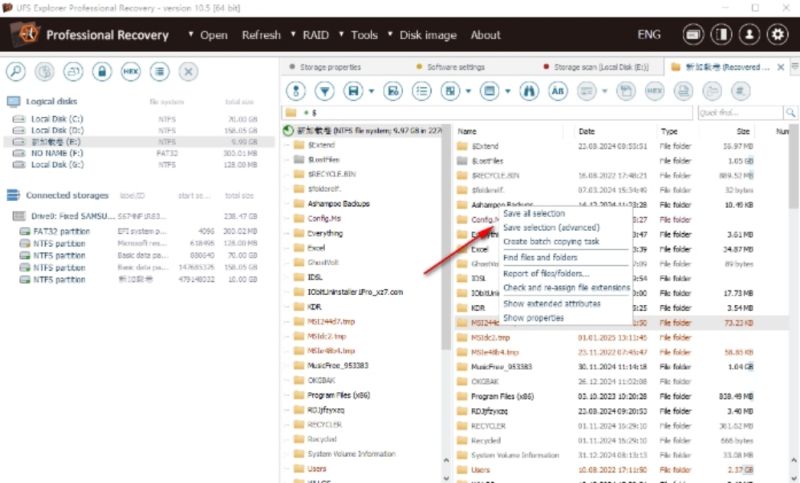Image resolution: width=800 pixels, height=483 pixels.
Task: Open the Disk image menu
Action: click(428, 35)
